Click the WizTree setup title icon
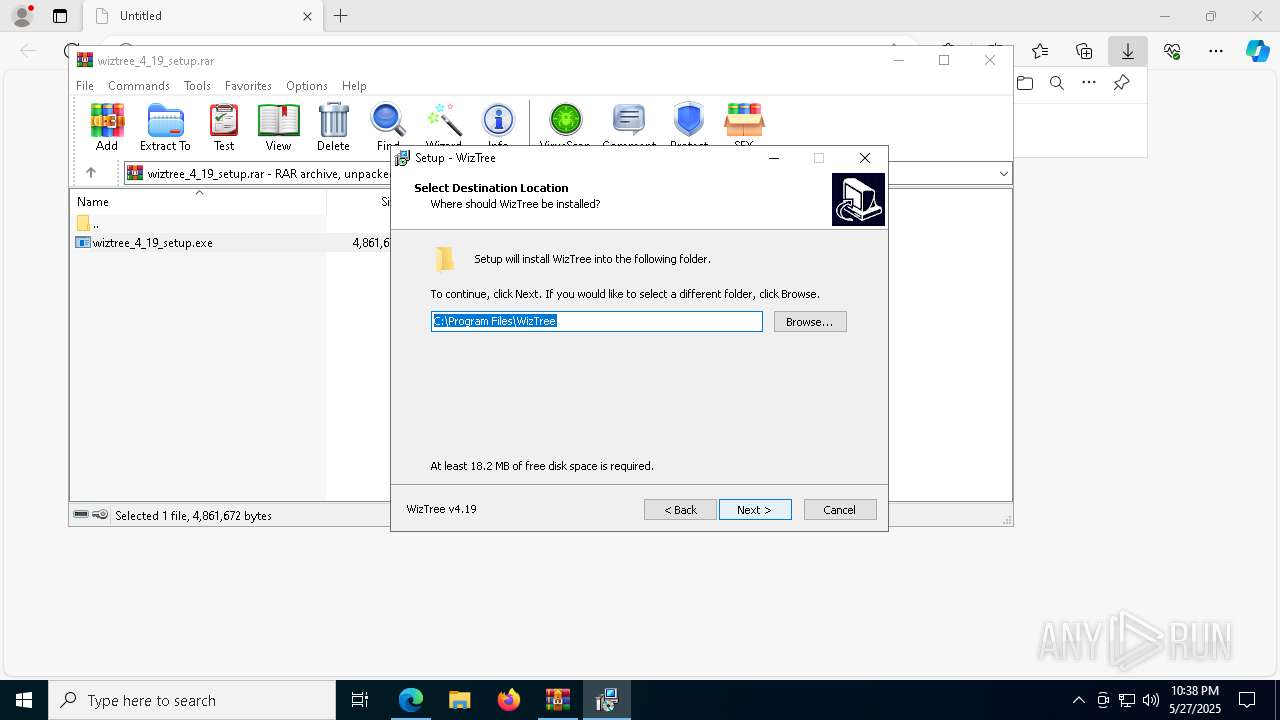This screenshot has height=720, width=1280. [x=403, y=158]
